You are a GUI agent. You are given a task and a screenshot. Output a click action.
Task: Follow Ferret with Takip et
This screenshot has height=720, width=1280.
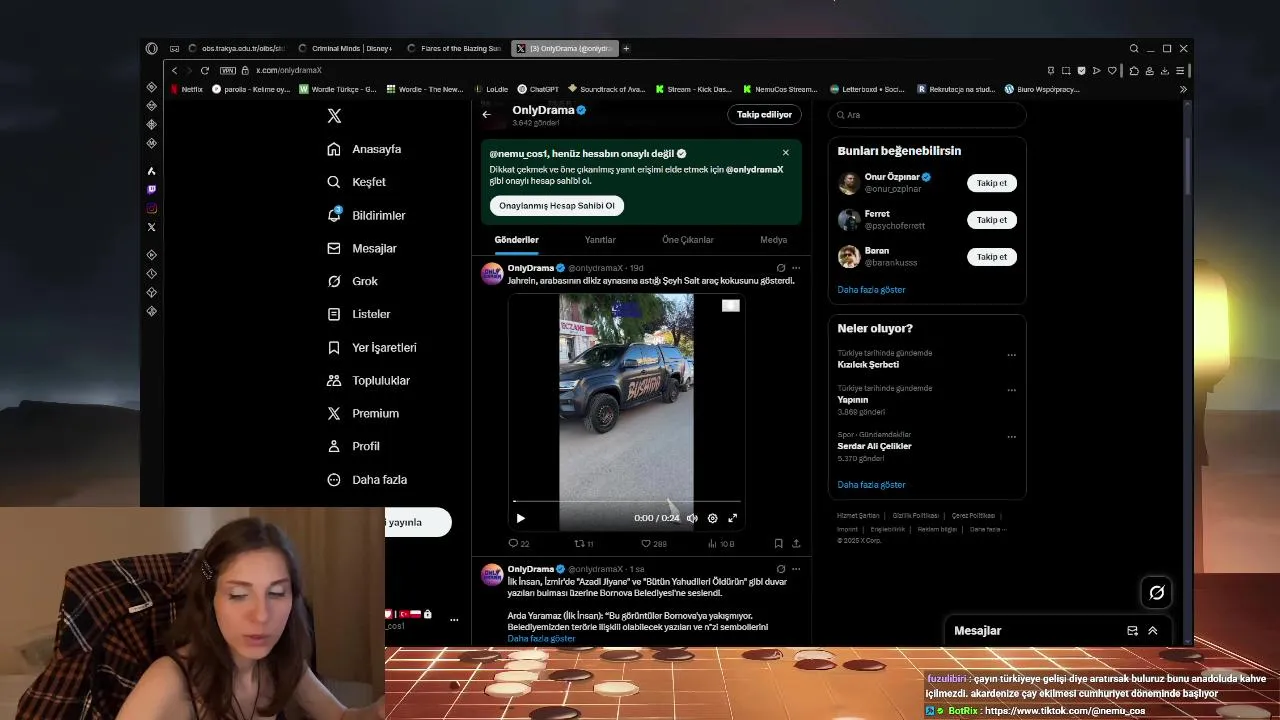[991, 220]
